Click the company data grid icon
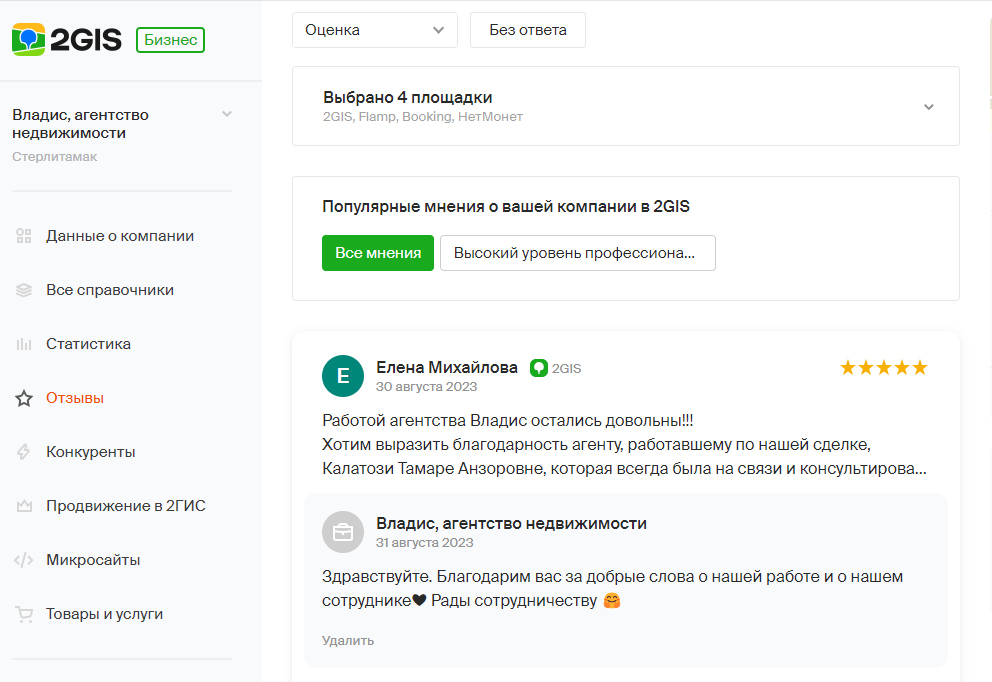The width and height of the screenshot is (992, 682). click(23, 236)
